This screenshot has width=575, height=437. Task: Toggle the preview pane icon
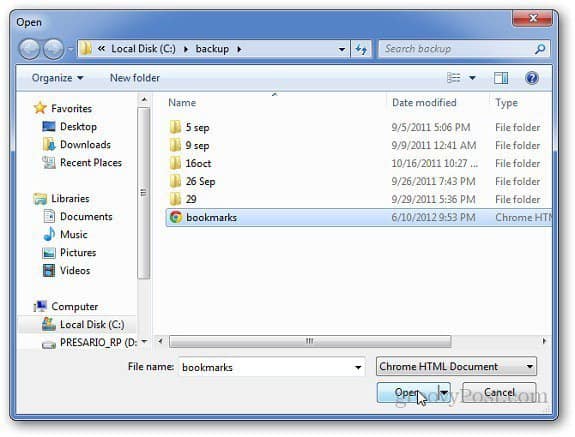(501, 78)
